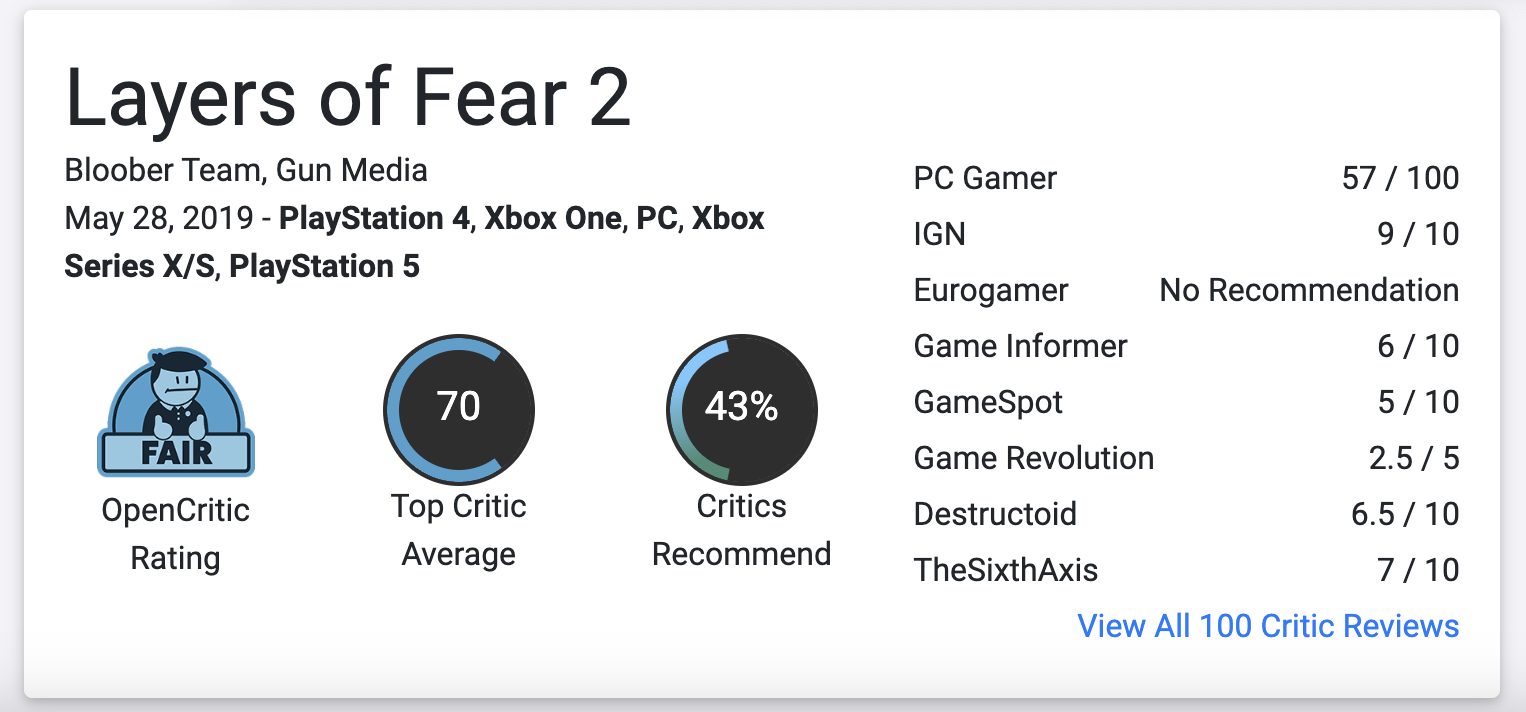Click the FAIR OpenCritic rating badge icon

point(176,412)
